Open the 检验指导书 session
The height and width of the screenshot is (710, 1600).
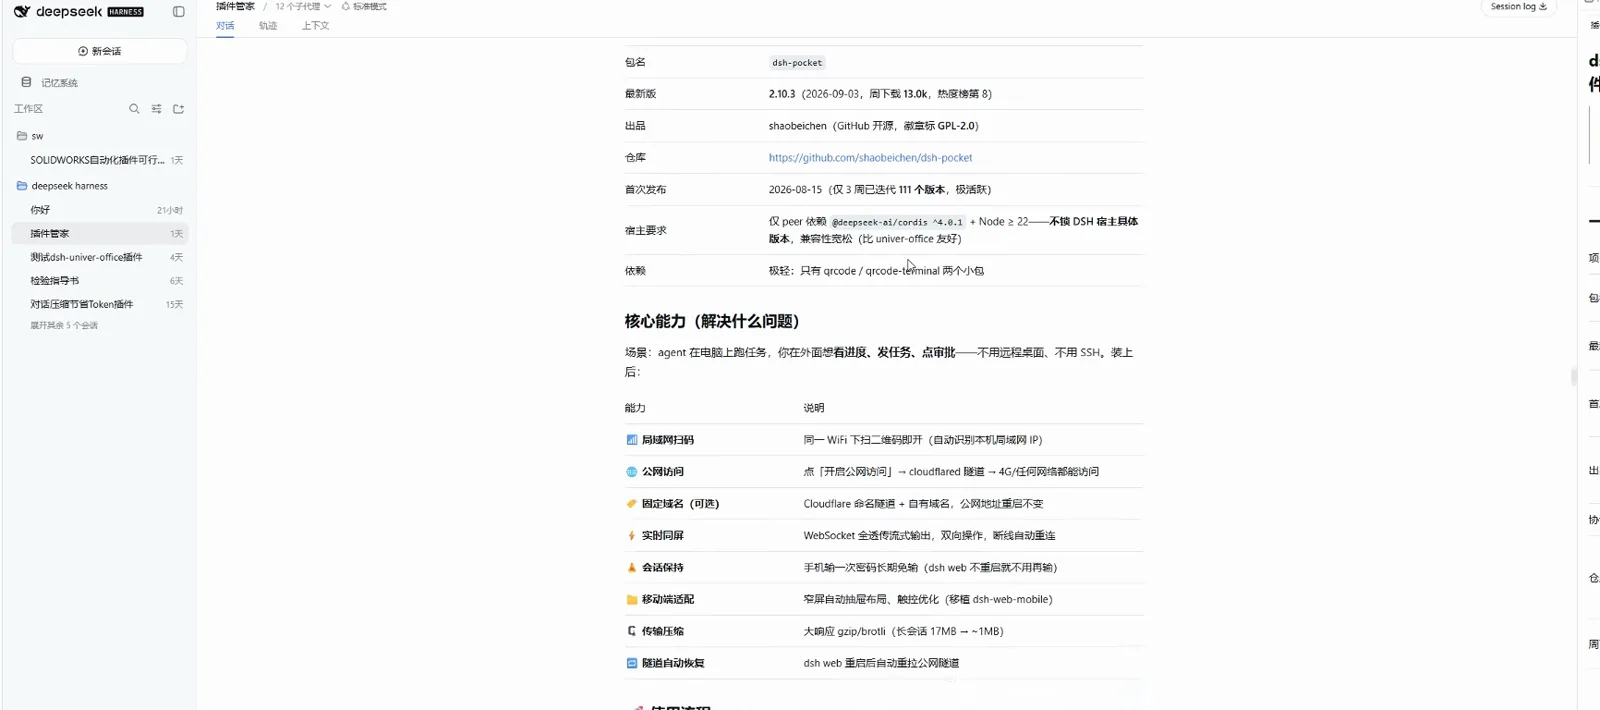tap(100, 281)
